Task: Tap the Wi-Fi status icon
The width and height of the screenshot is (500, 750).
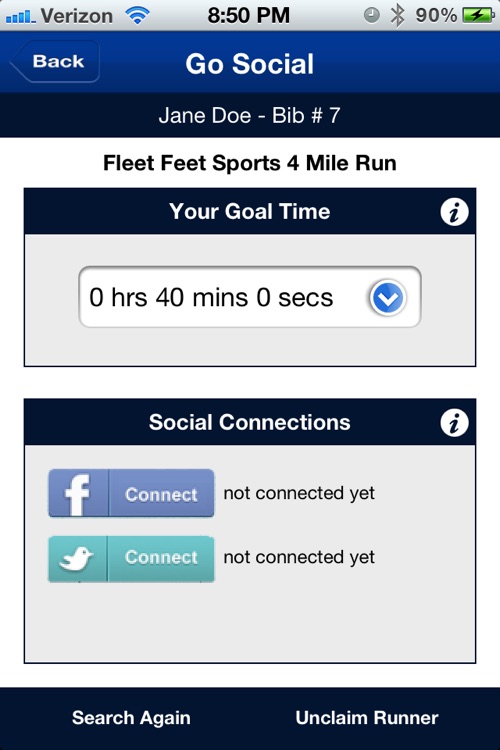Action: [x=137, y=16]
